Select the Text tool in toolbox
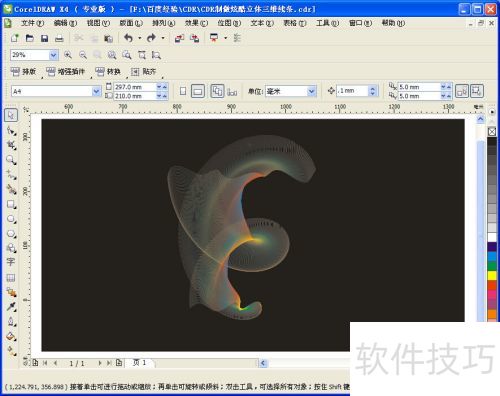 (11, 262)
